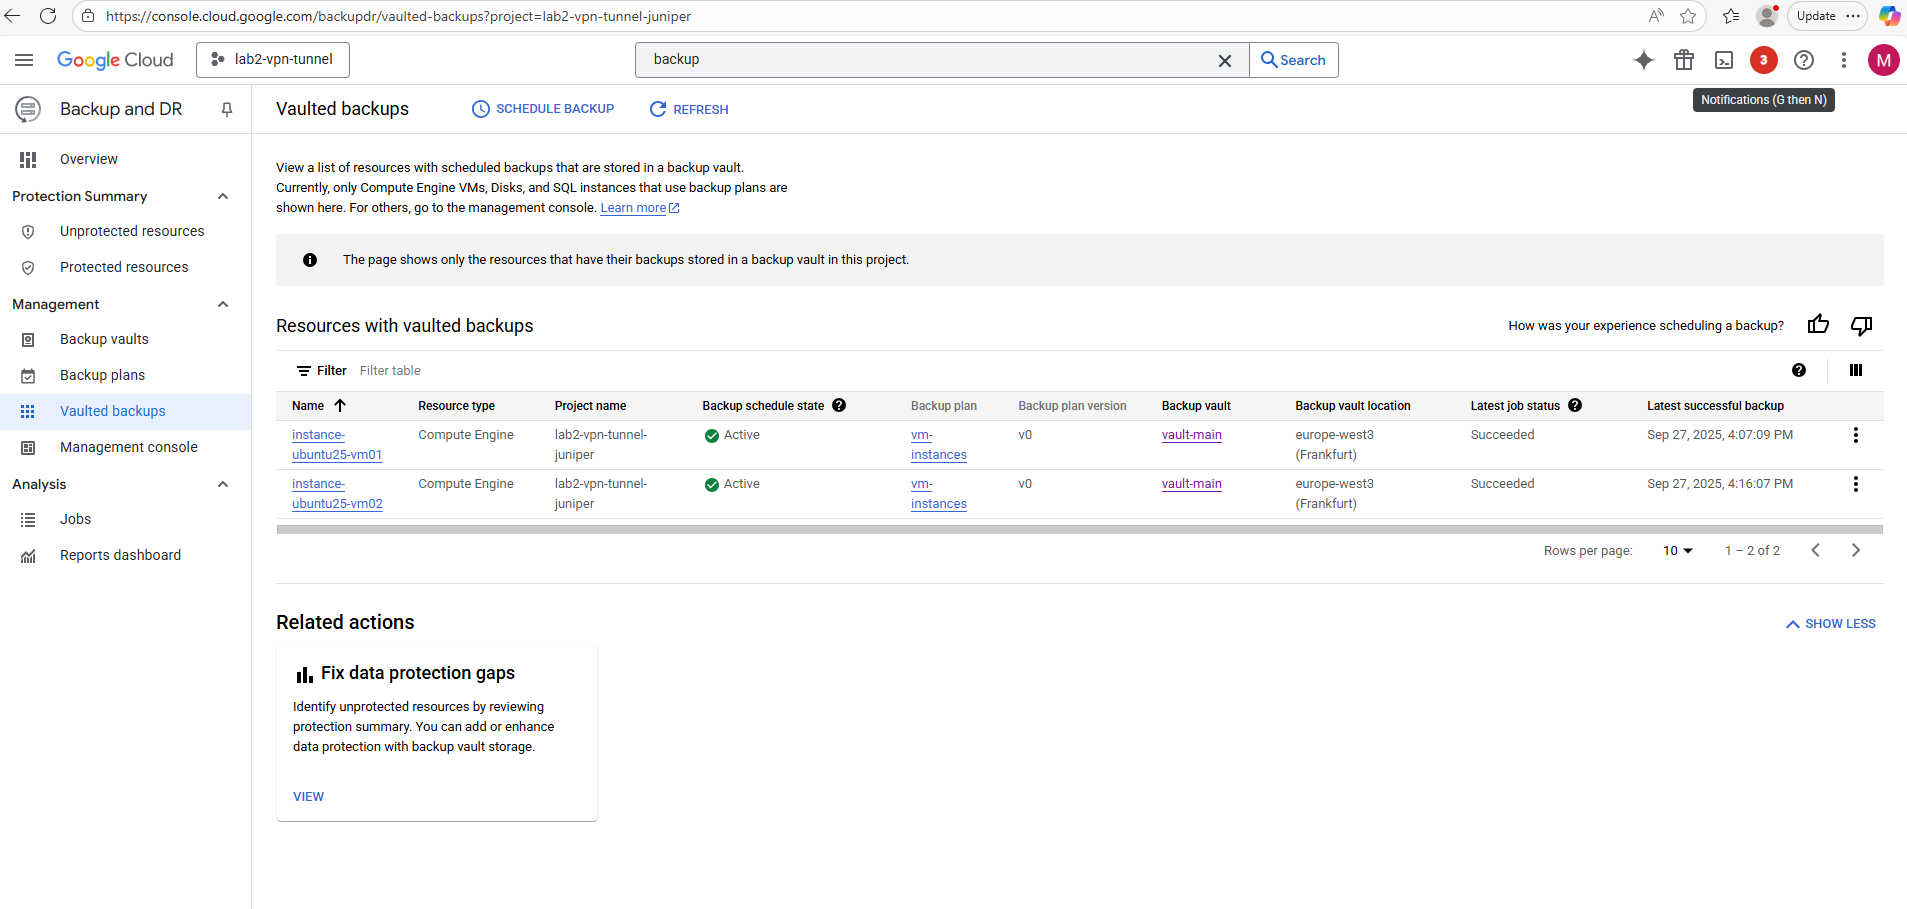Open column display options icon
Screen dimensions: 1907x909
(x=1855, y=370)
